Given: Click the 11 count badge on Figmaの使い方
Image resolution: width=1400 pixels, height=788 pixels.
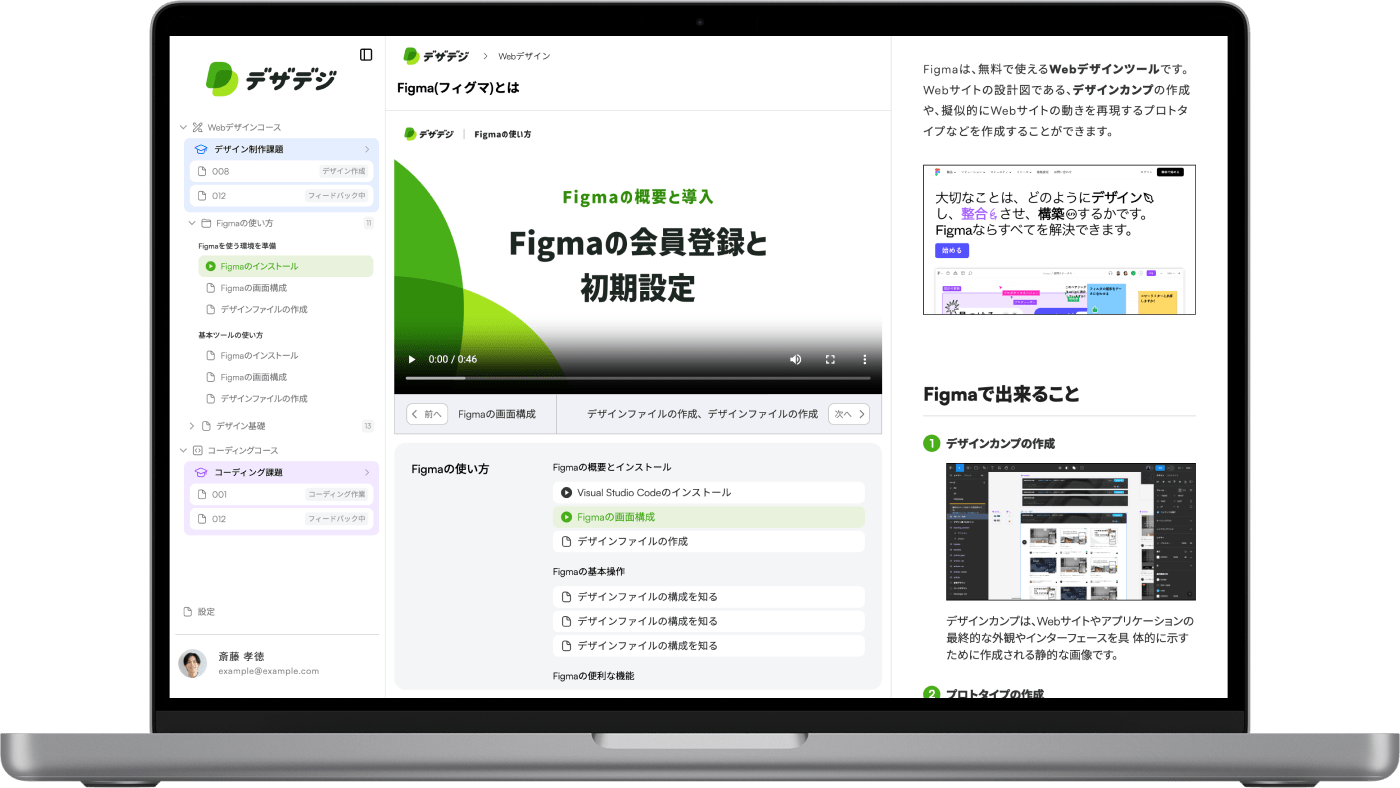Looking at the screenshot, I should tap(368, 223).
